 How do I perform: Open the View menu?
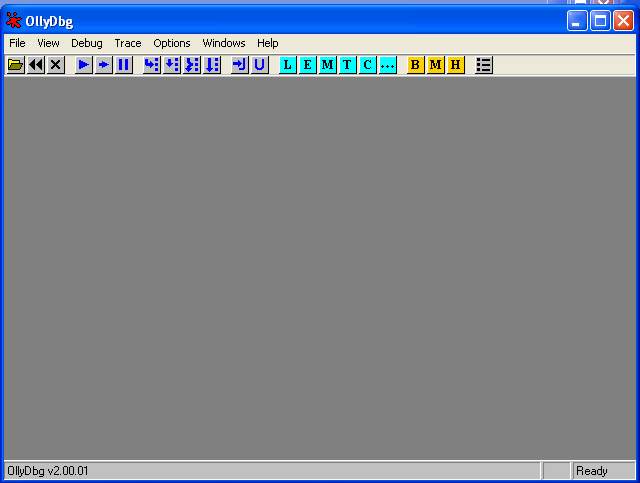coord(48,43)
